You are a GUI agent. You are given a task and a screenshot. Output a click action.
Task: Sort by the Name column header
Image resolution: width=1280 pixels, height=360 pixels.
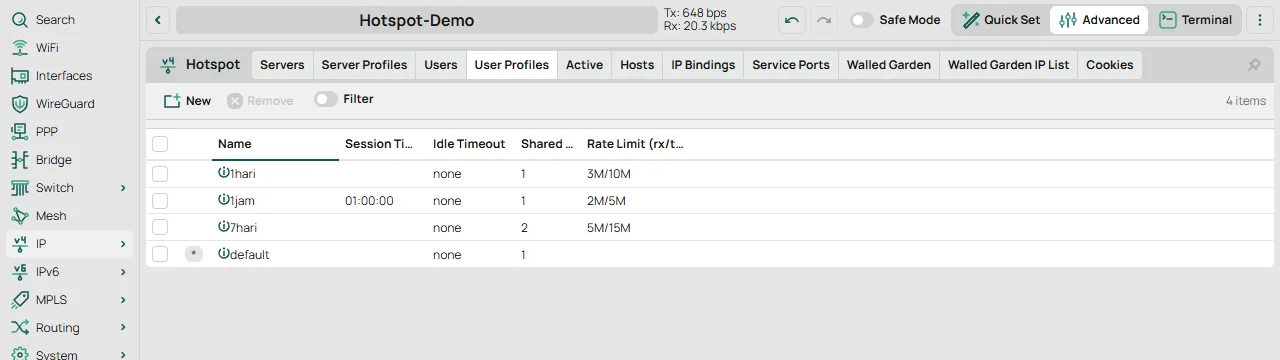click(275, 144)
